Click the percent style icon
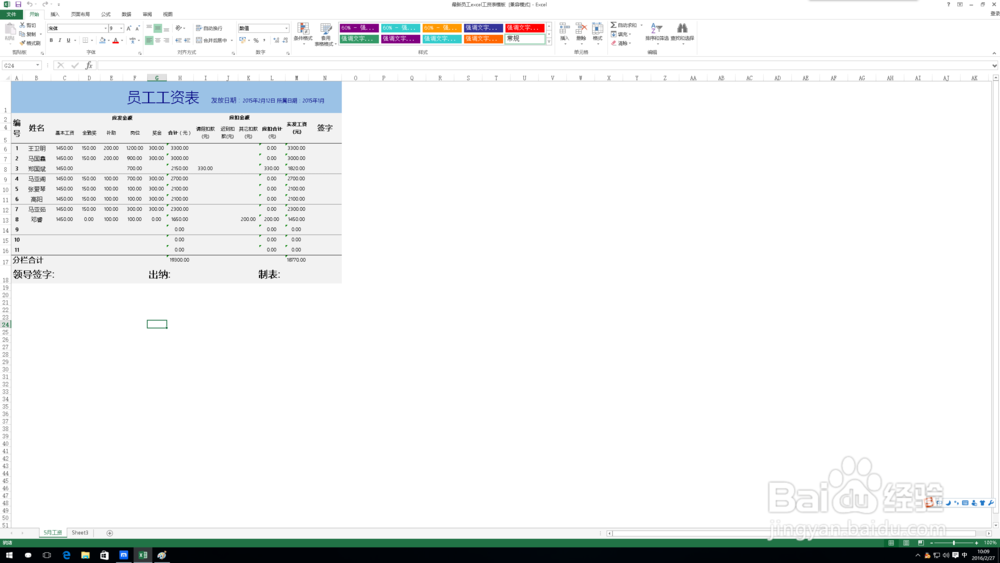Screen dimensions: 1000x563 click(256, 40)
